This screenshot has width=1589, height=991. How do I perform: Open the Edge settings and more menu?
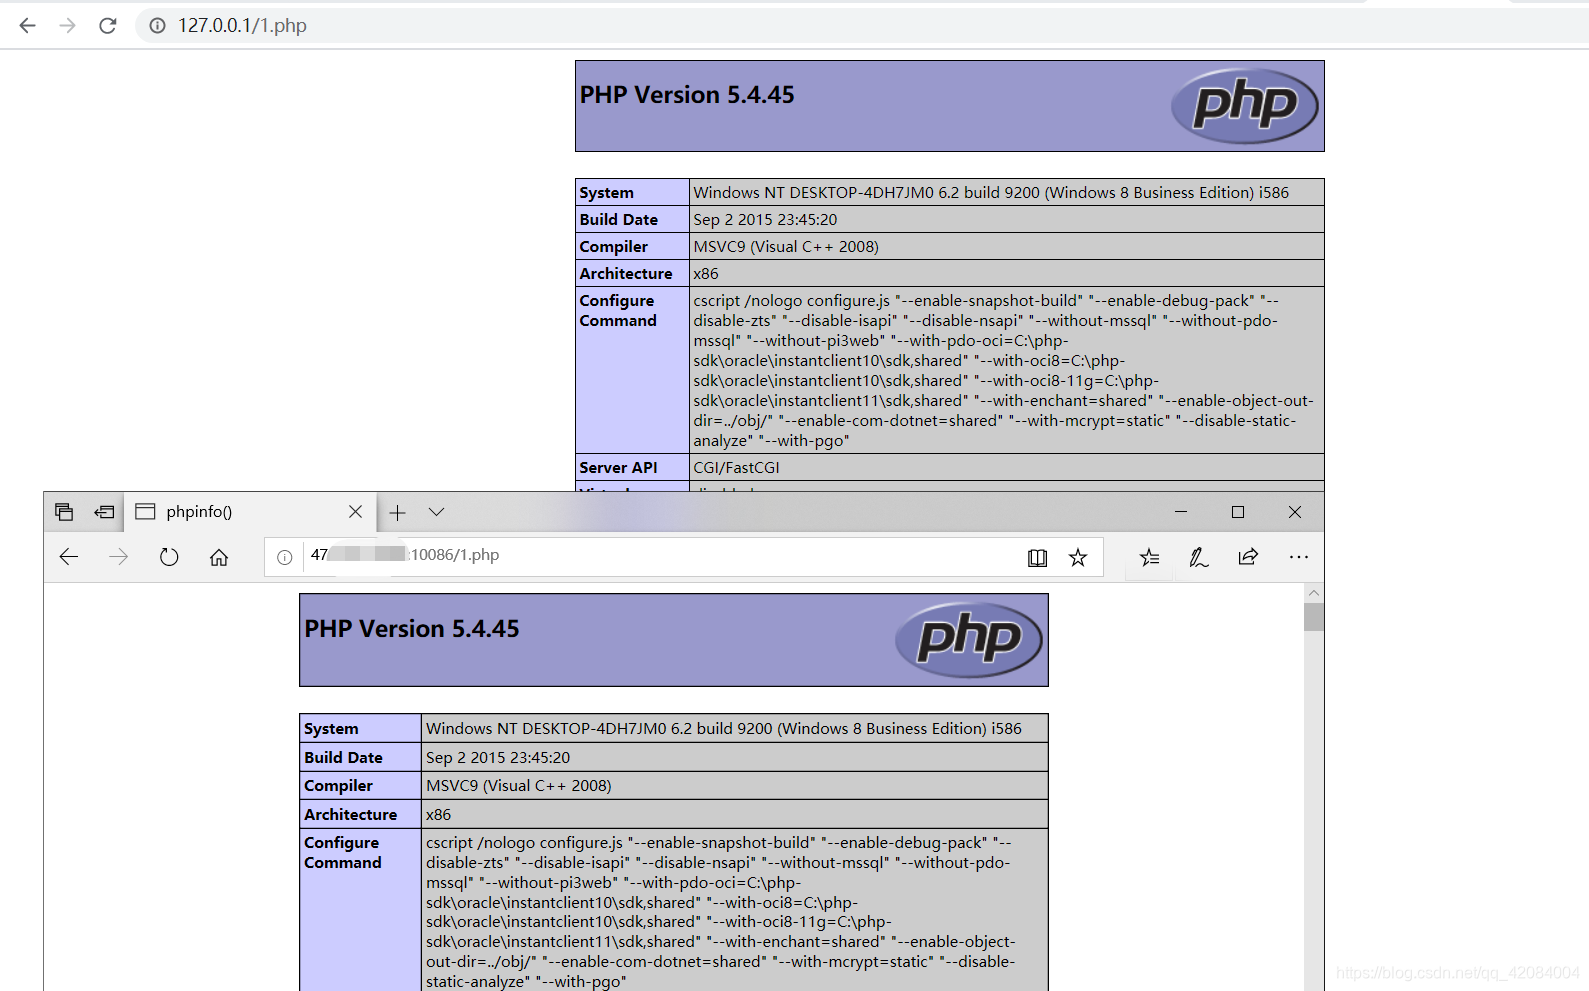pos(1298,557)
